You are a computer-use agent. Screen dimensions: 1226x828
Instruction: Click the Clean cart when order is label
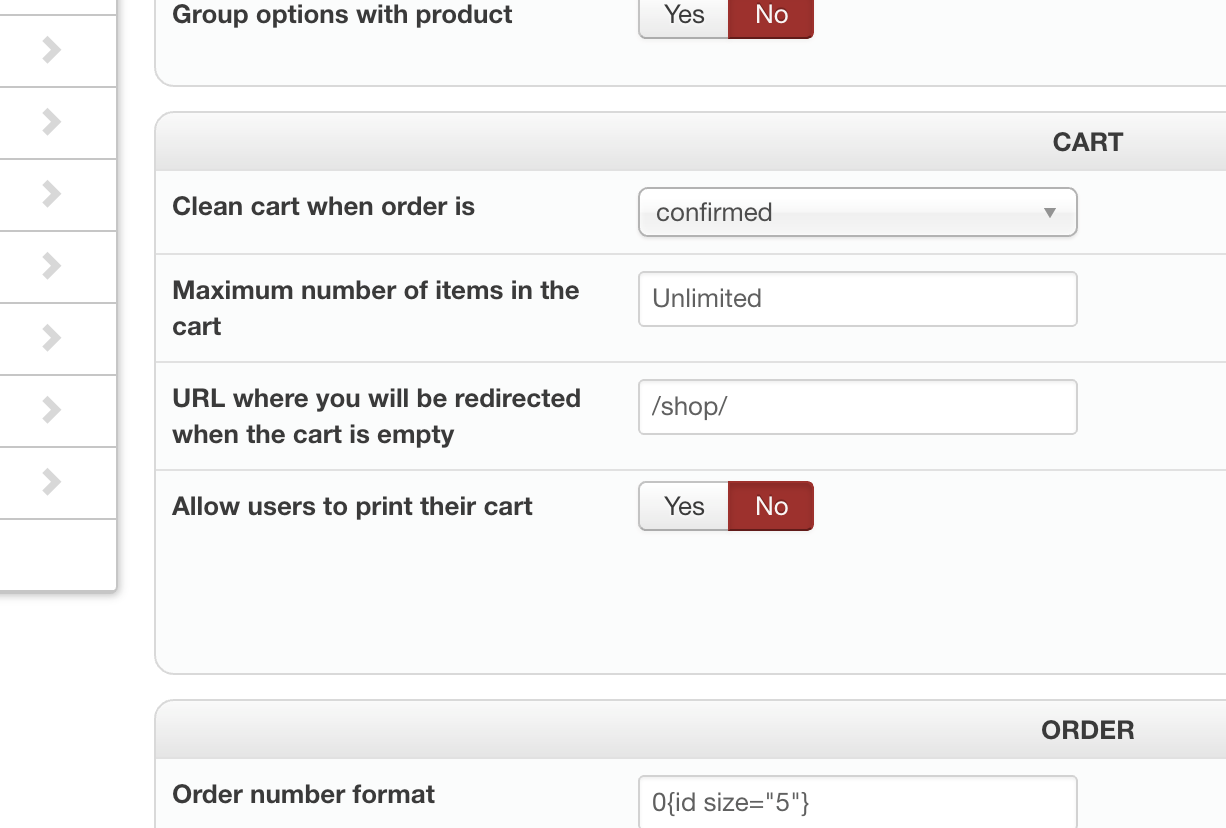(323, 206)
